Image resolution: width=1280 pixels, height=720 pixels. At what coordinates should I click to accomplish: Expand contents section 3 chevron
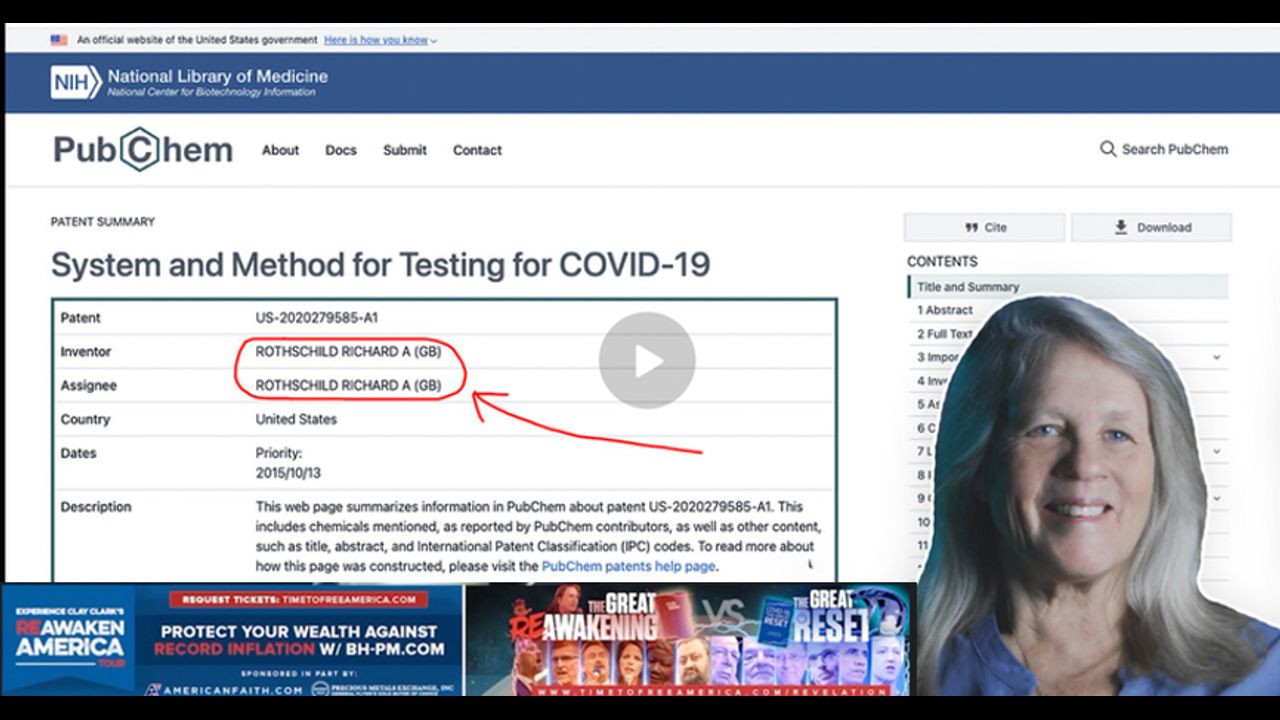point(1217,357)
